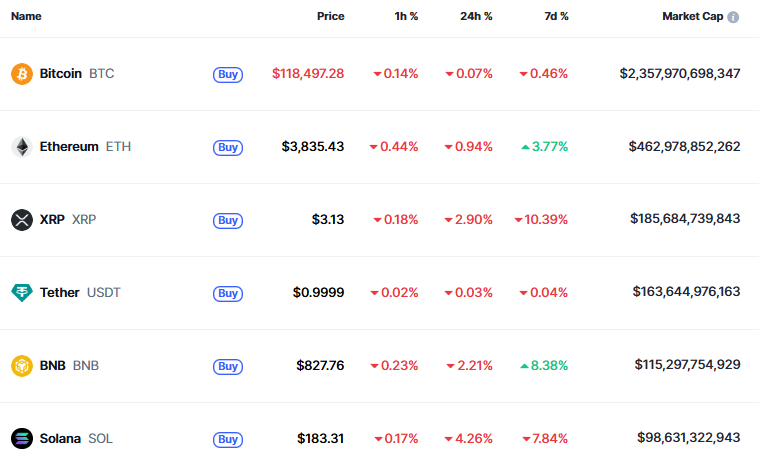Hit the Solana row Buy button
The image size is (759, 463).
point(228,440)
